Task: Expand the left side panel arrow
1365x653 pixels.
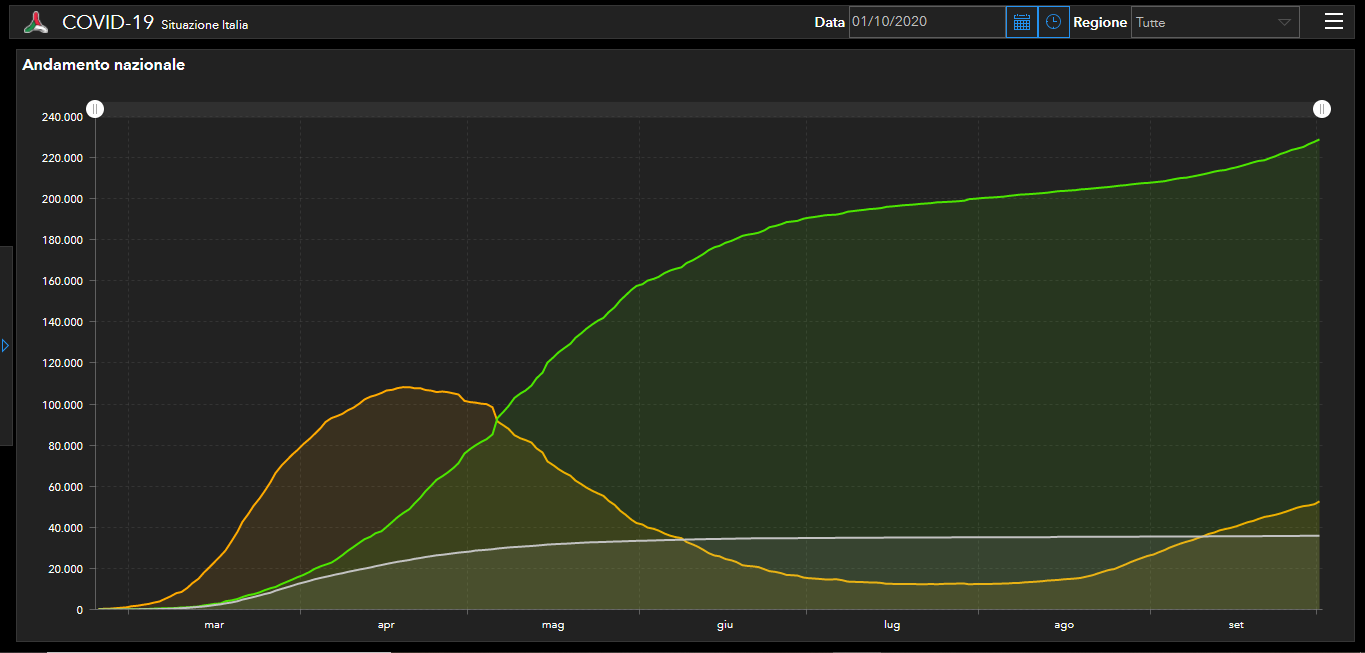Action: pos(5,345)
